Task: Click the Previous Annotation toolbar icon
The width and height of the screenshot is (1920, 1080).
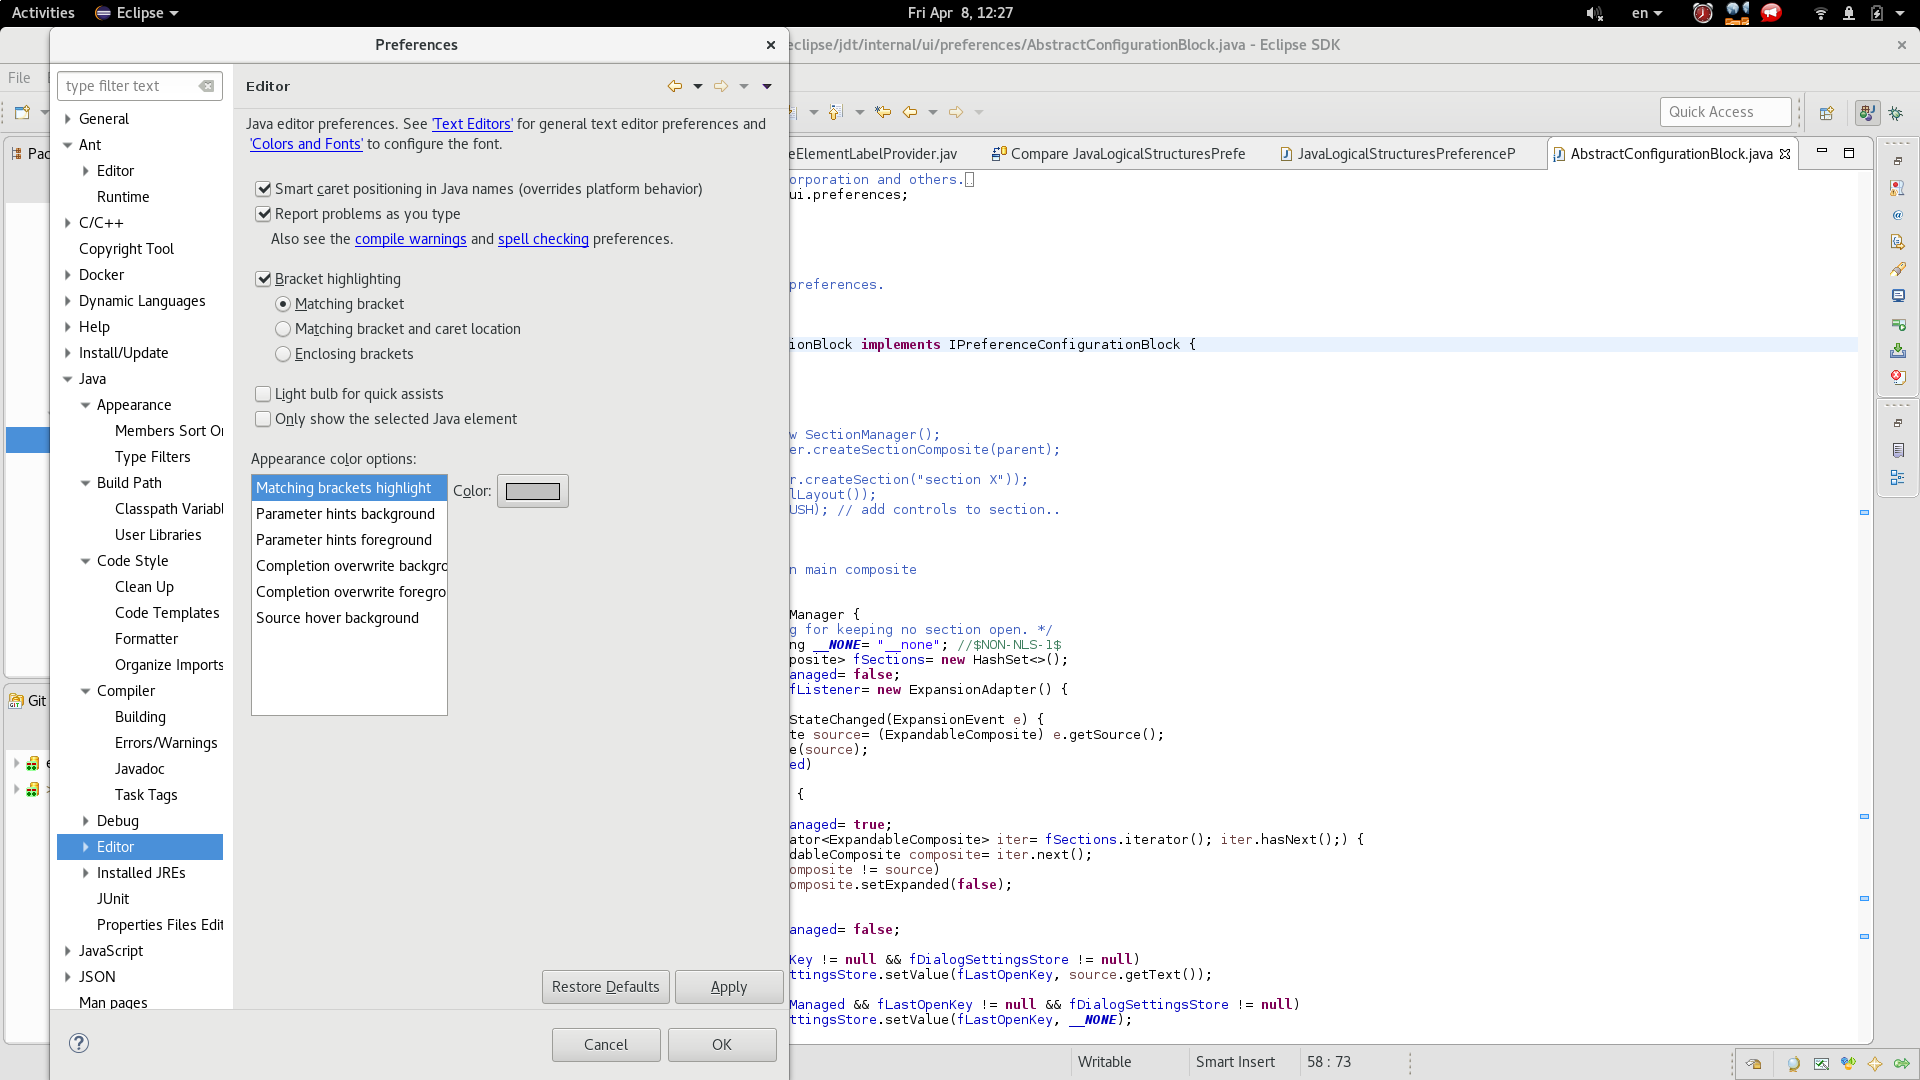Action: (x=836, y=112)
